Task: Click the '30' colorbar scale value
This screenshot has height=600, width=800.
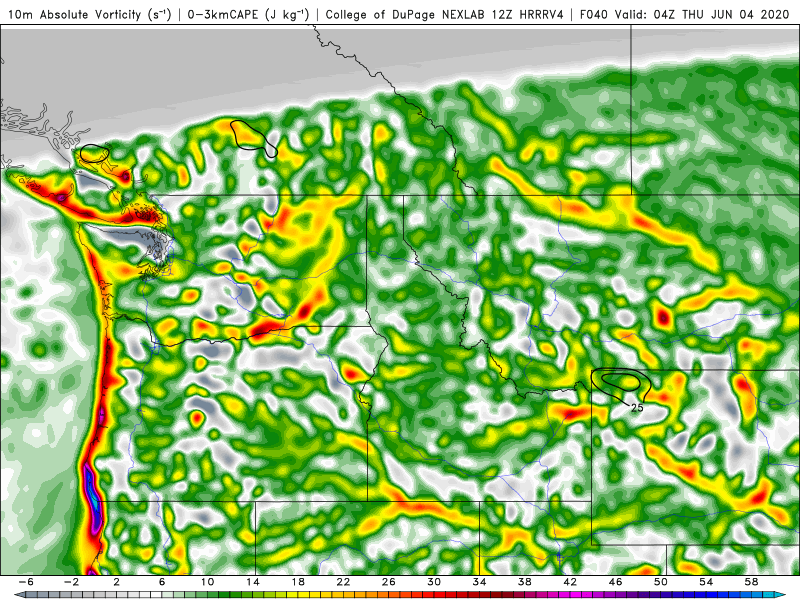Action: [434, 582]
